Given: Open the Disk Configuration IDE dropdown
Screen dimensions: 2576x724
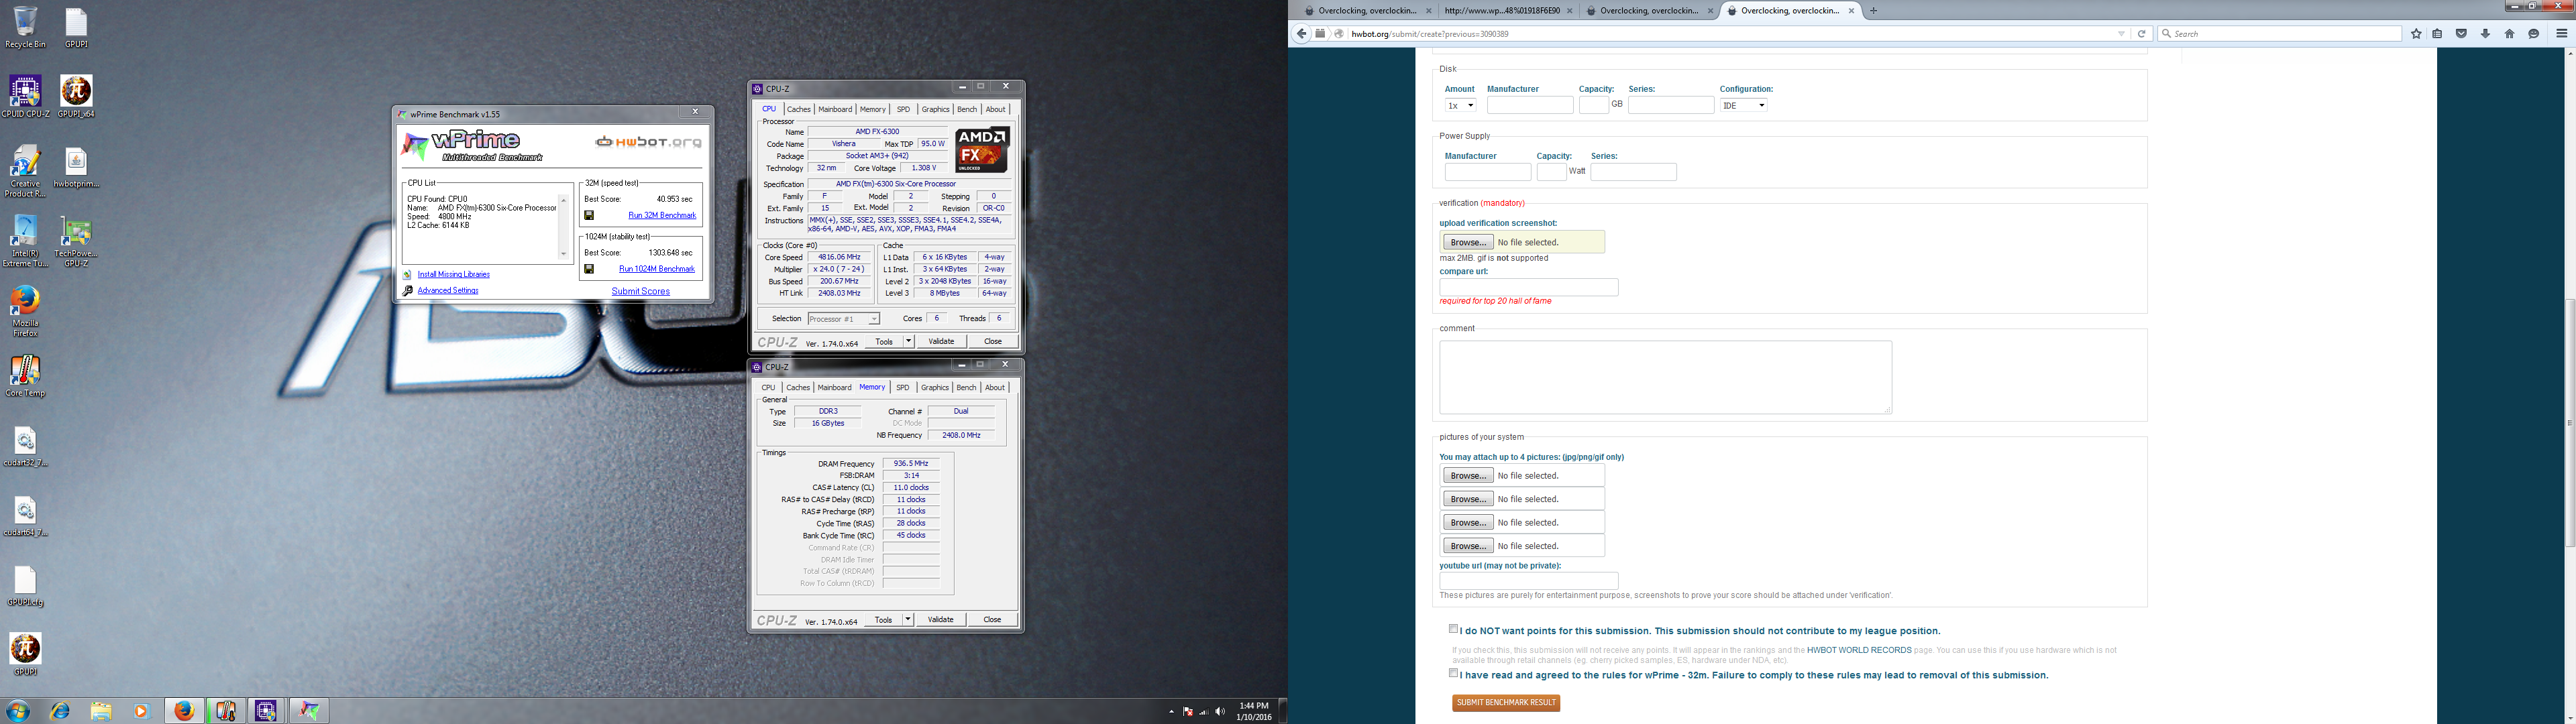Looking at the screenshot, I should (x=1743, y=105).
